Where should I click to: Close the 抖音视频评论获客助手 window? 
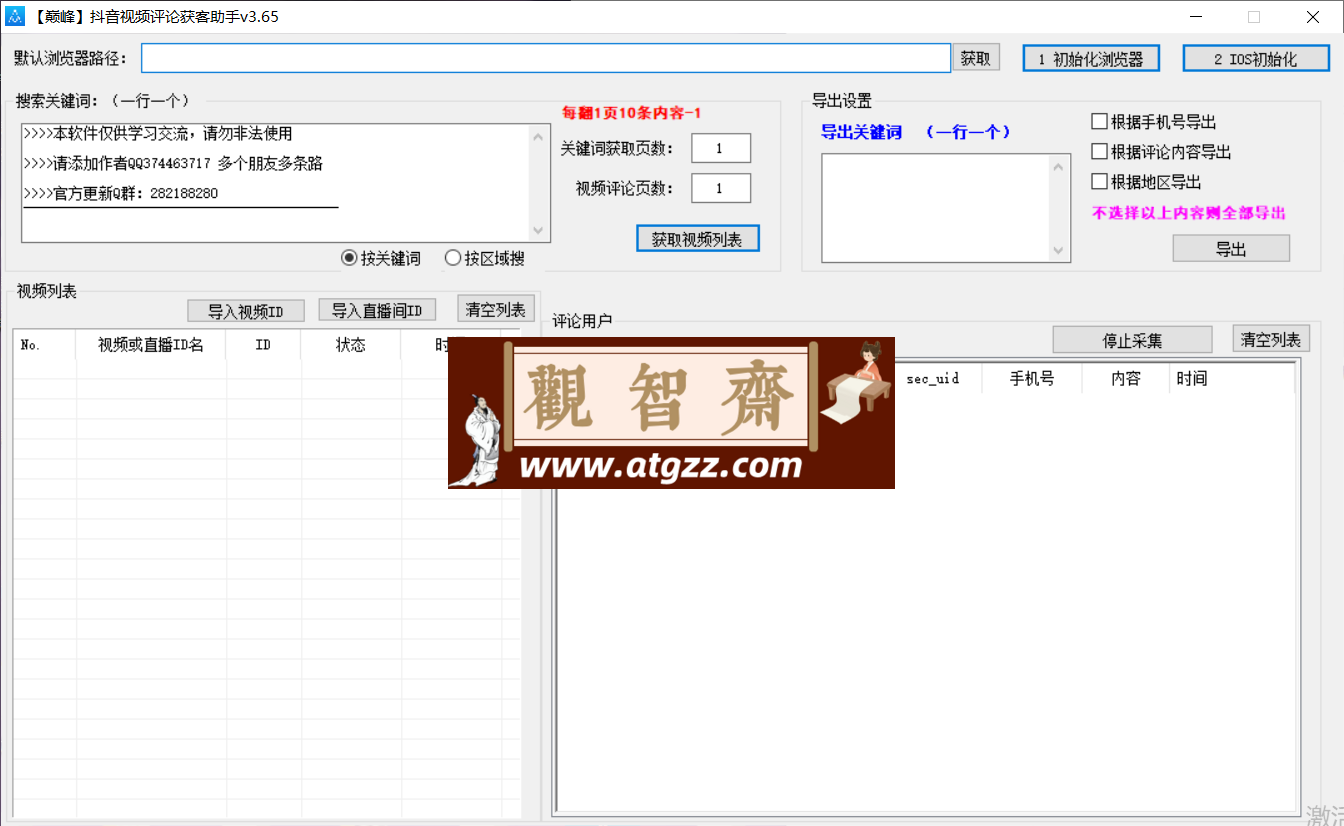coord(1312,16)
